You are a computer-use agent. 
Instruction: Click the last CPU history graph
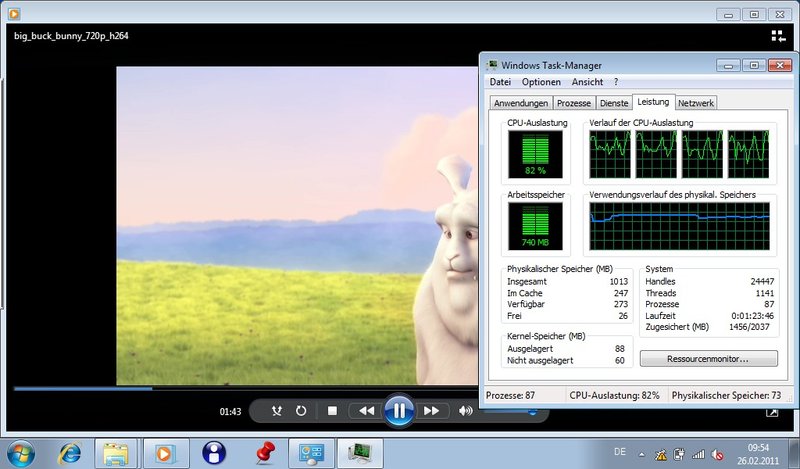(748, 154)
